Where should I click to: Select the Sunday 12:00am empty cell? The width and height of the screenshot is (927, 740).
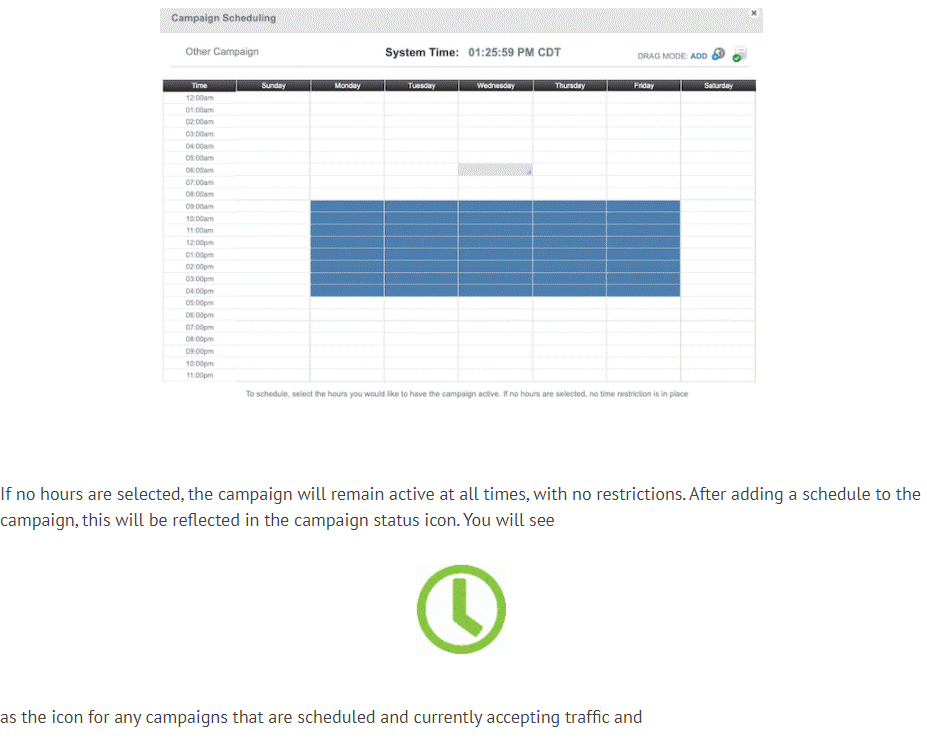pyautogui.click(x=273, y=98)
